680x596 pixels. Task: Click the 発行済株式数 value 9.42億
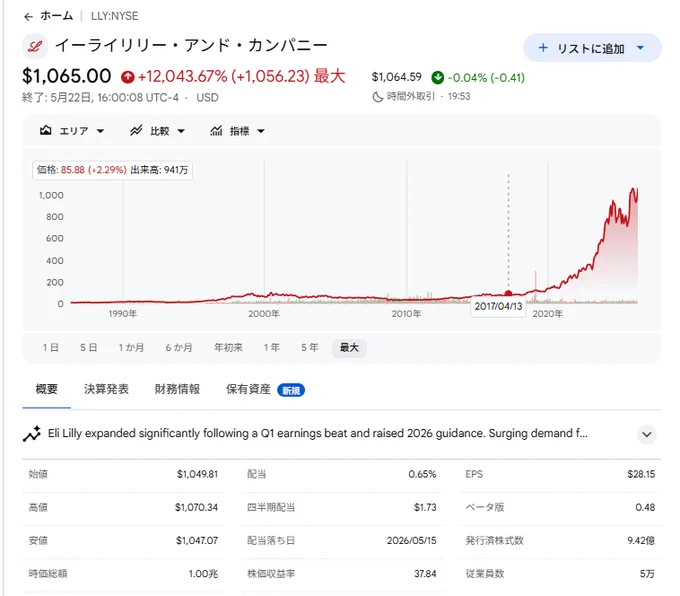641,540
